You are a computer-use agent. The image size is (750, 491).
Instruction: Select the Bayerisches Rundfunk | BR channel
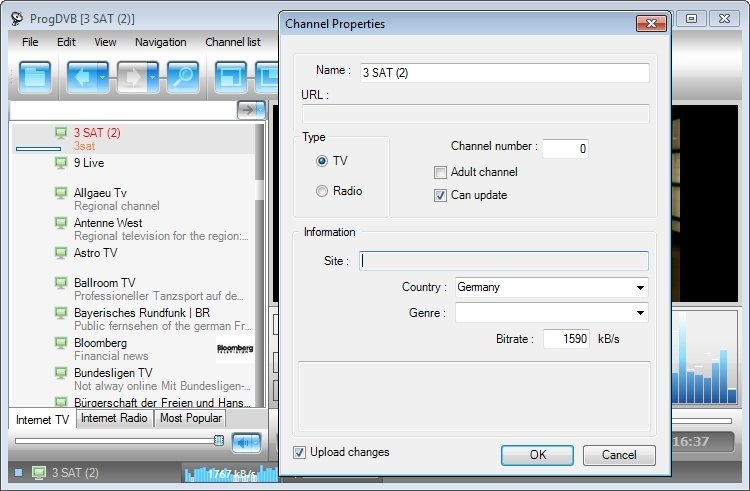(134, 319)
